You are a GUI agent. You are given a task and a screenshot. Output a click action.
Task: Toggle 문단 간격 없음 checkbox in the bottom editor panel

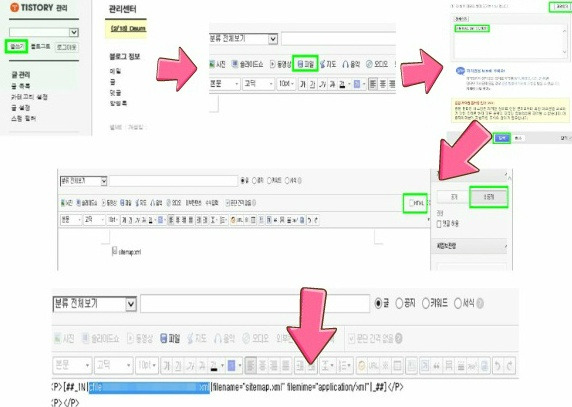coord(352,338)
